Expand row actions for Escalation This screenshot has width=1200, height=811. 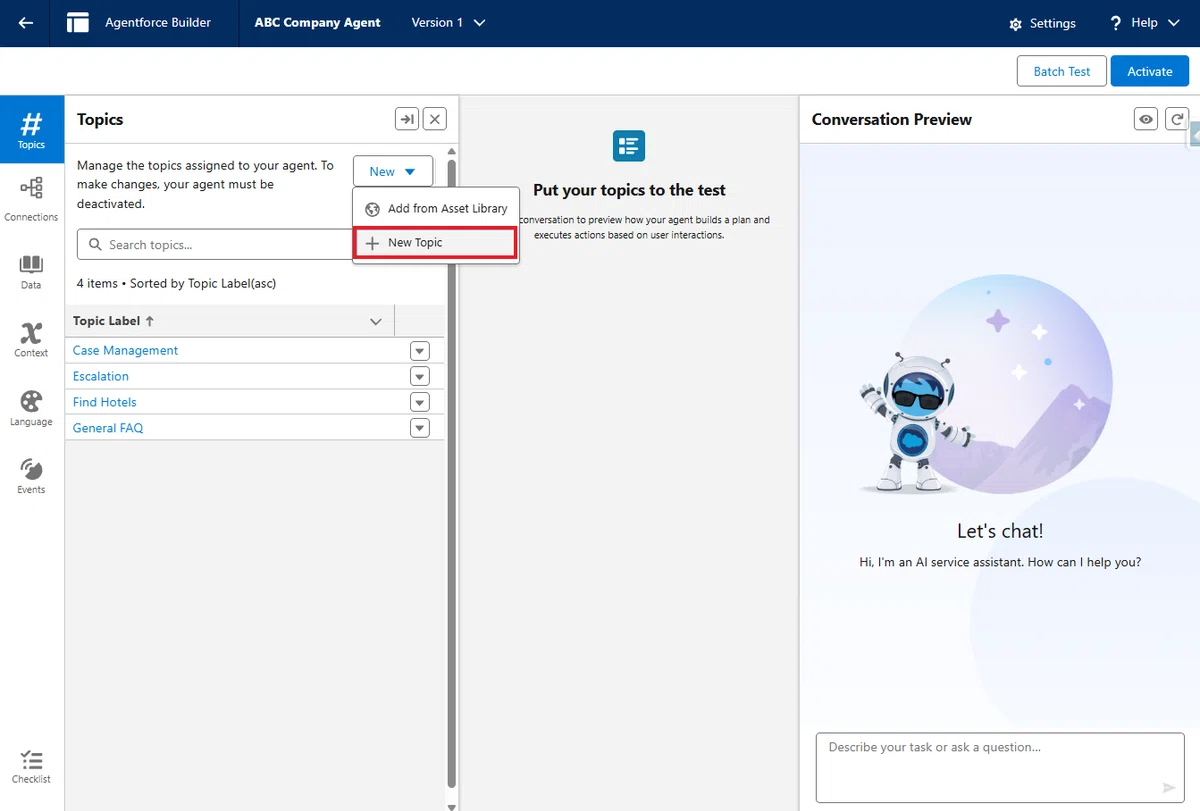click(x=420, y=376)
